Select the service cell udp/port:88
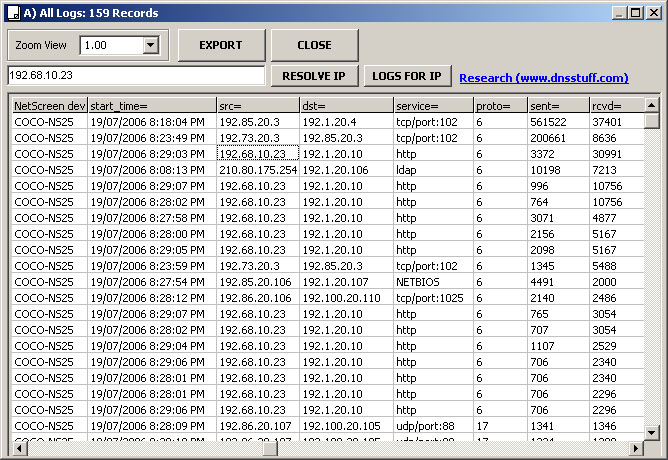The height and width of the screenshot is (460, 668). pyautogui.click(x=433, y=426)
